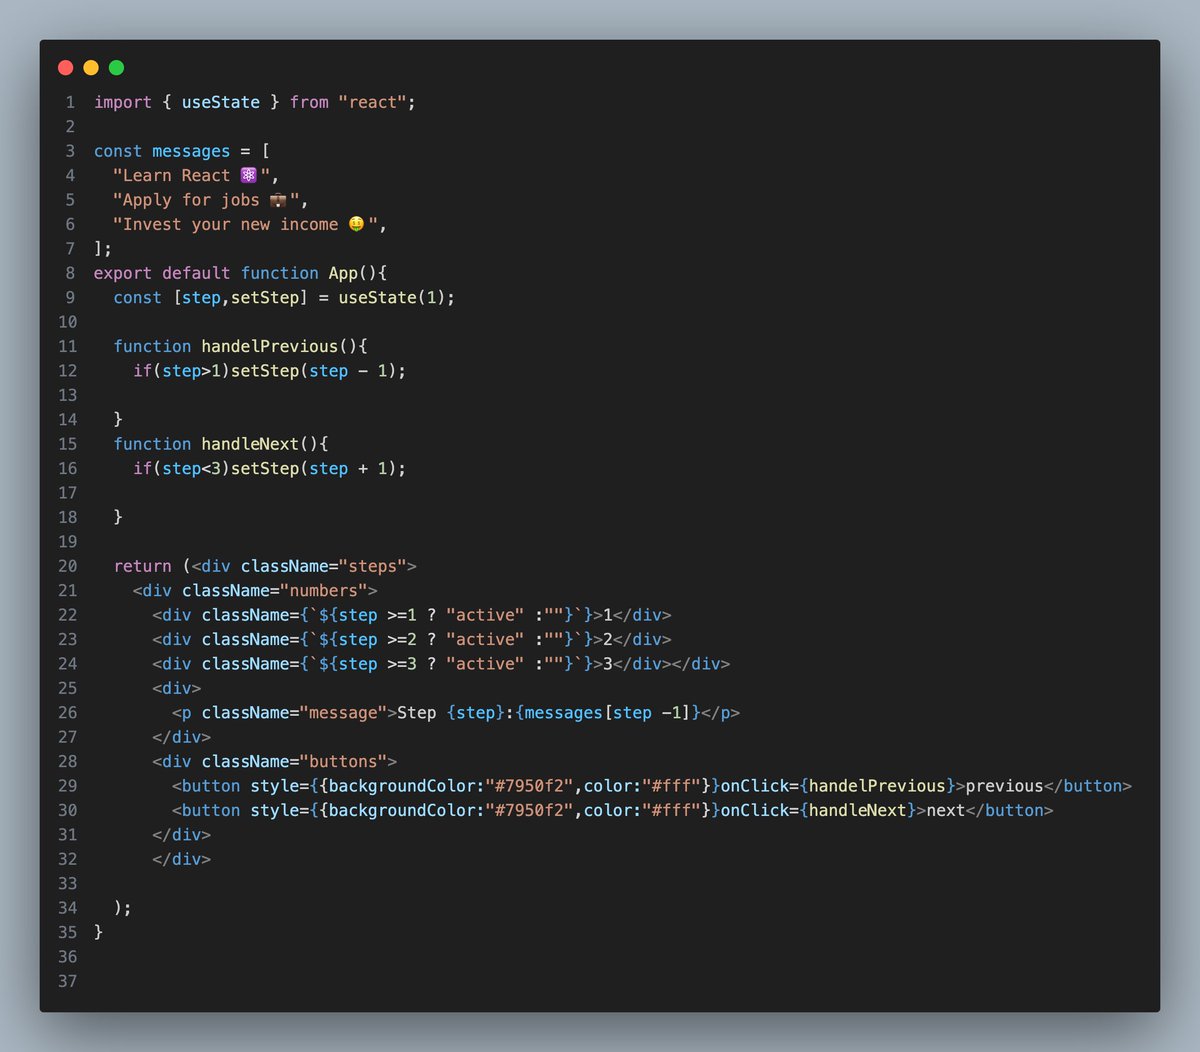
Task: Click the money-mouth emoji on line 6
Action: (x=355, y=224)
